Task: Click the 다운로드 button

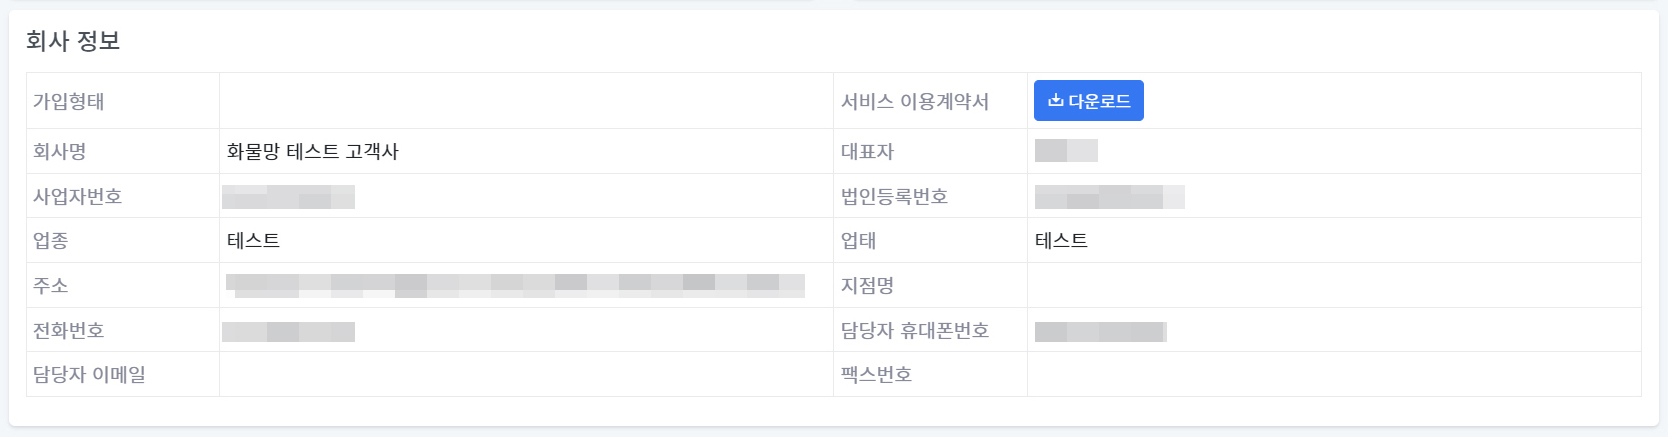Action: [x=1088, y=101]
